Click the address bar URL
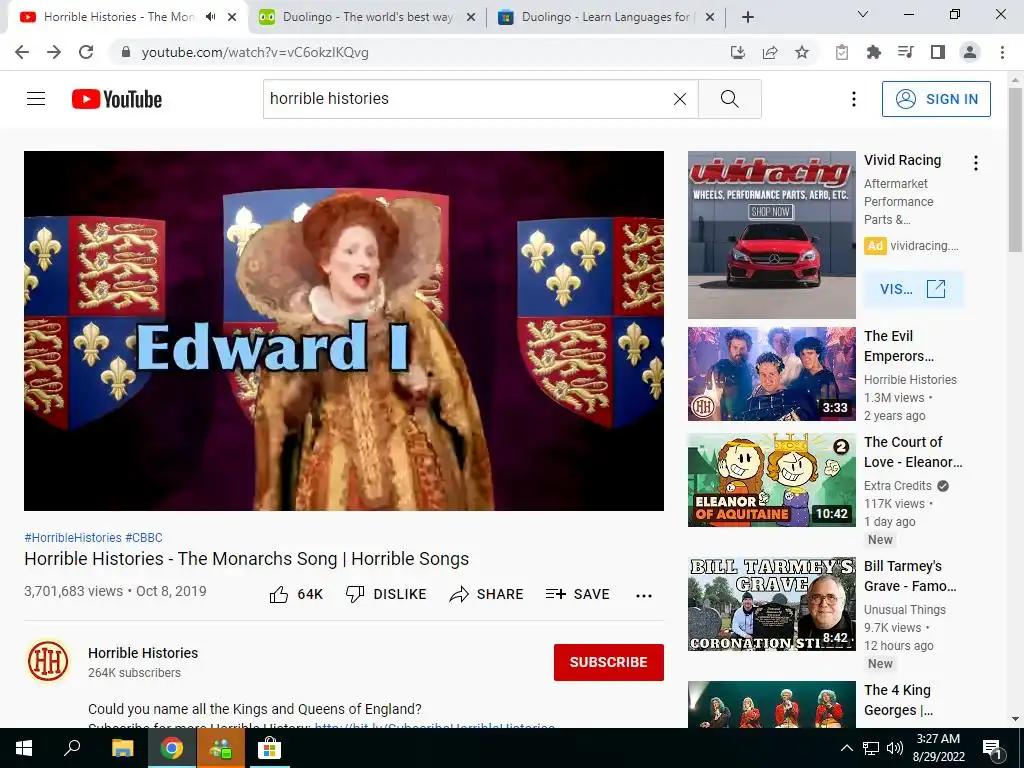 pos(255,52)
